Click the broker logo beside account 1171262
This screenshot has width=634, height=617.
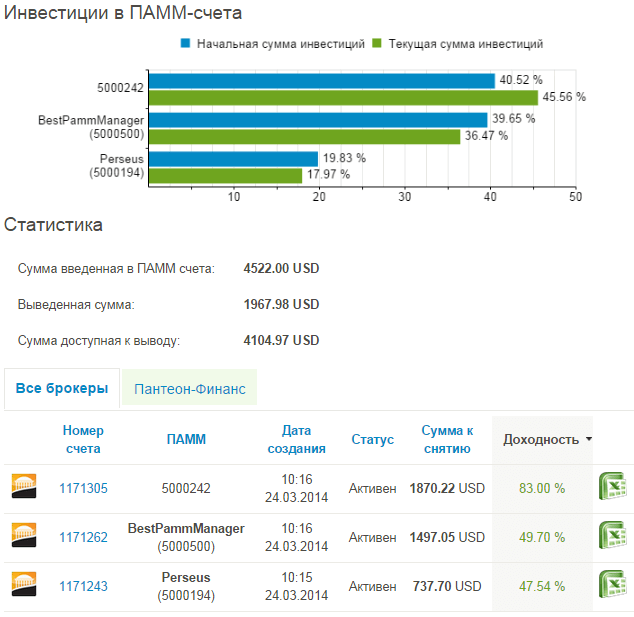tap(24, 535)
